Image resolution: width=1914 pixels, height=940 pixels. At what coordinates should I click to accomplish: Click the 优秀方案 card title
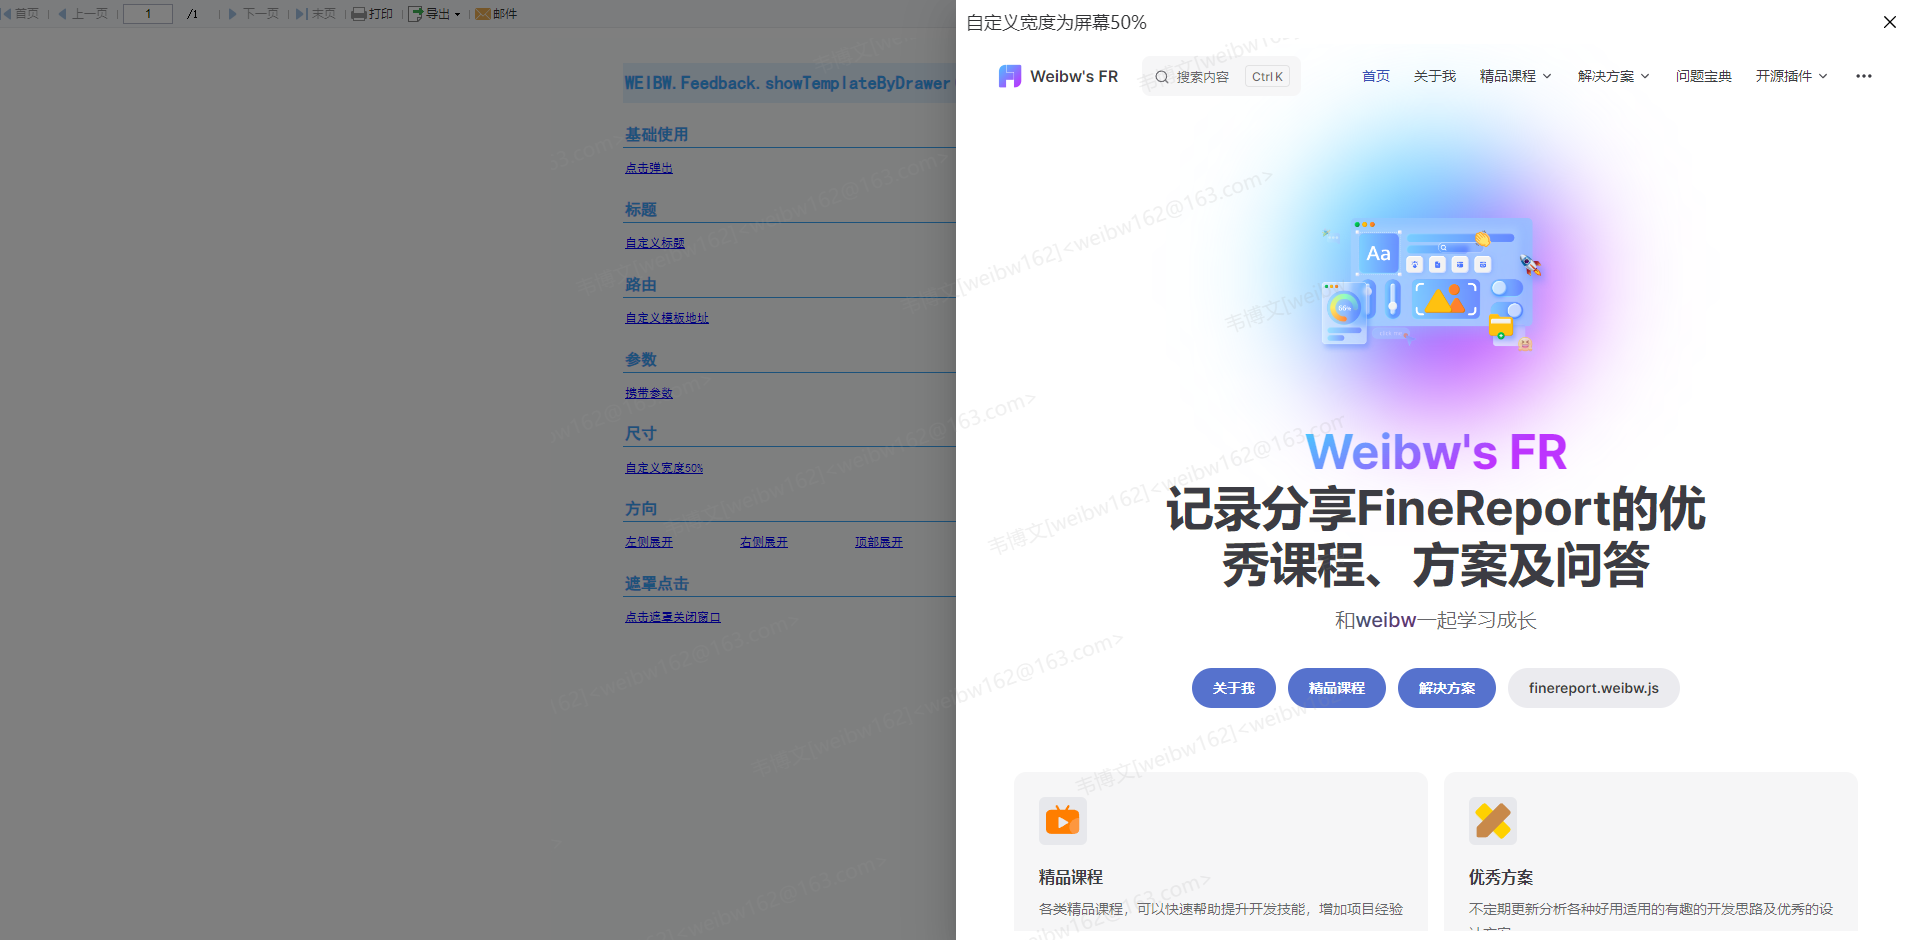point(1501,877)
